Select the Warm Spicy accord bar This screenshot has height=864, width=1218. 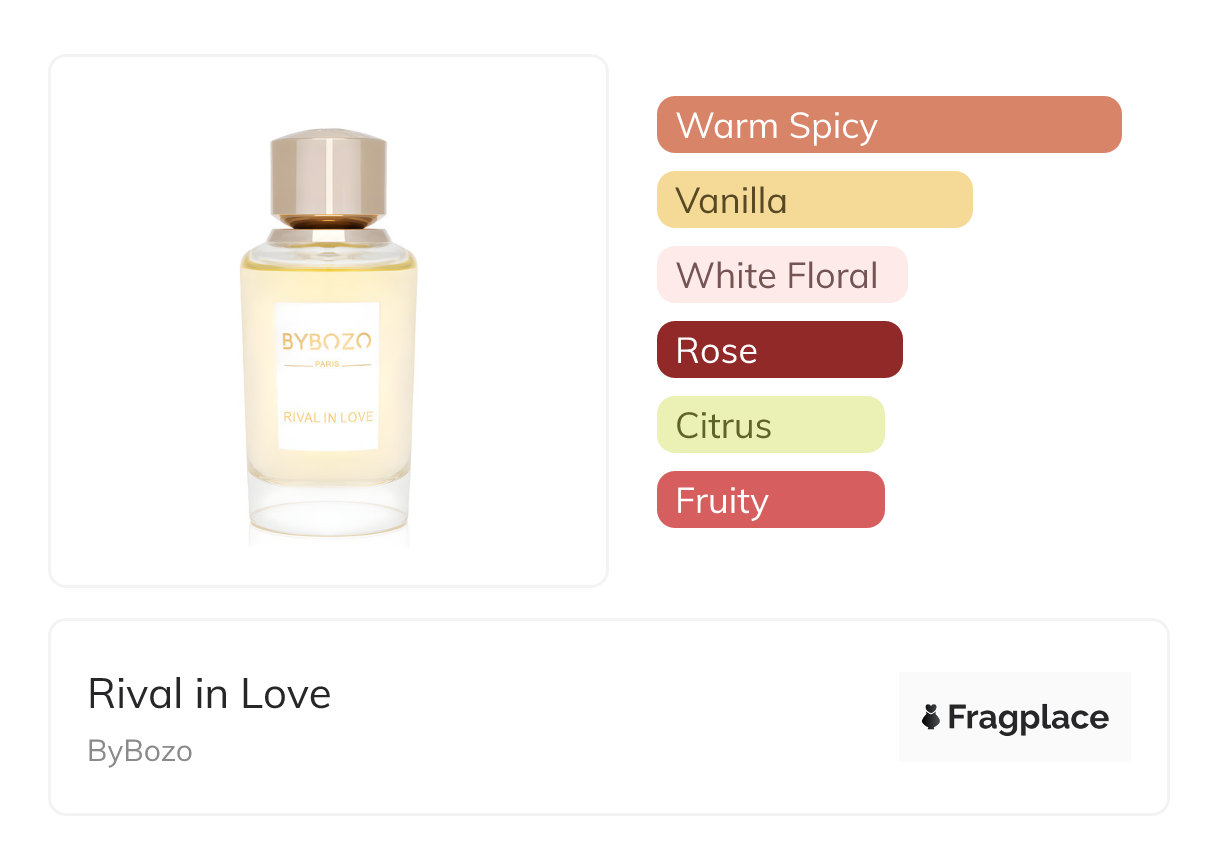click(x=888, y=125)
